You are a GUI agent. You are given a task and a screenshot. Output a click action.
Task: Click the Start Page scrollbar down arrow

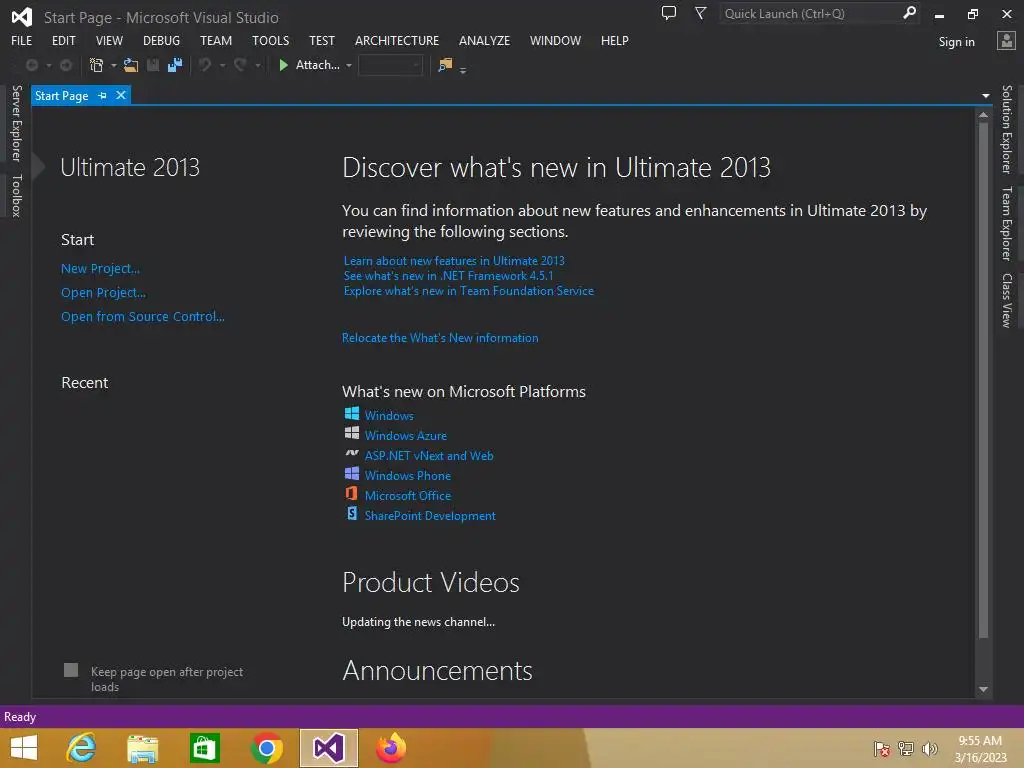983,689
